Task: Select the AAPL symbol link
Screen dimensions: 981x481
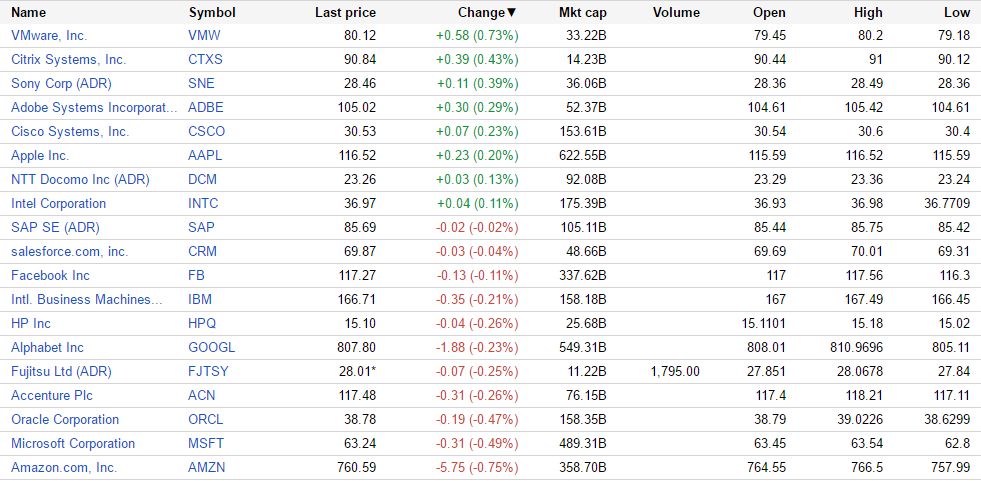Action: [205, 155]
